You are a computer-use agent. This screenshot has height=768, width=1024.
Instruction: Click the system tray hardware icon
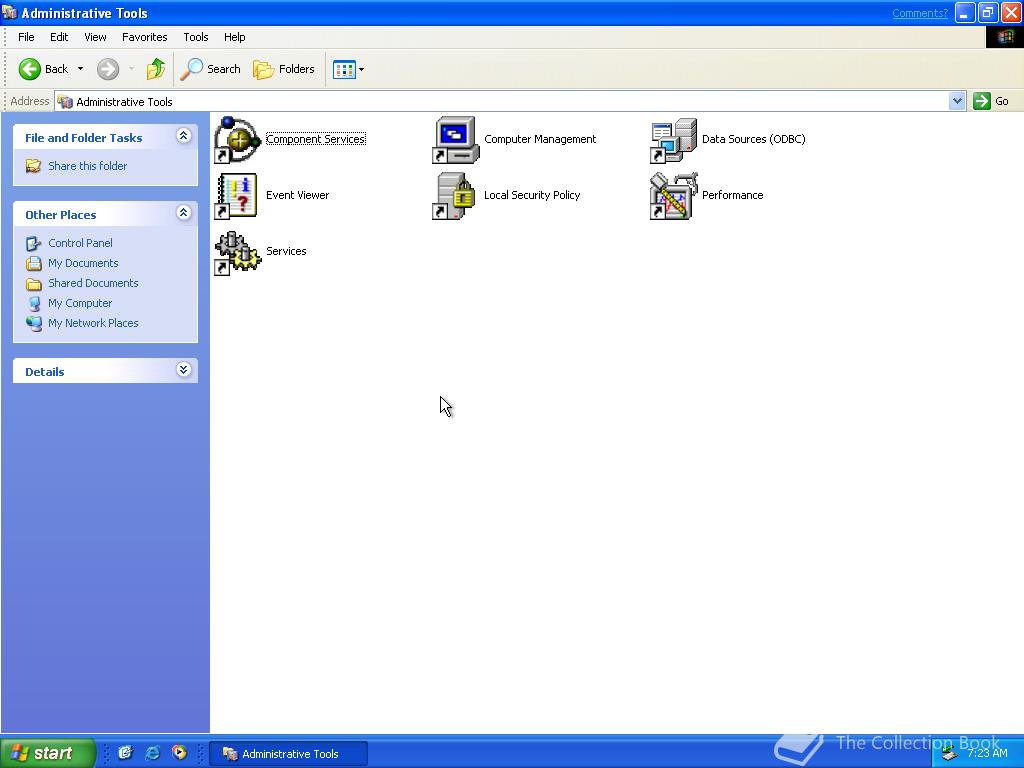949,754
